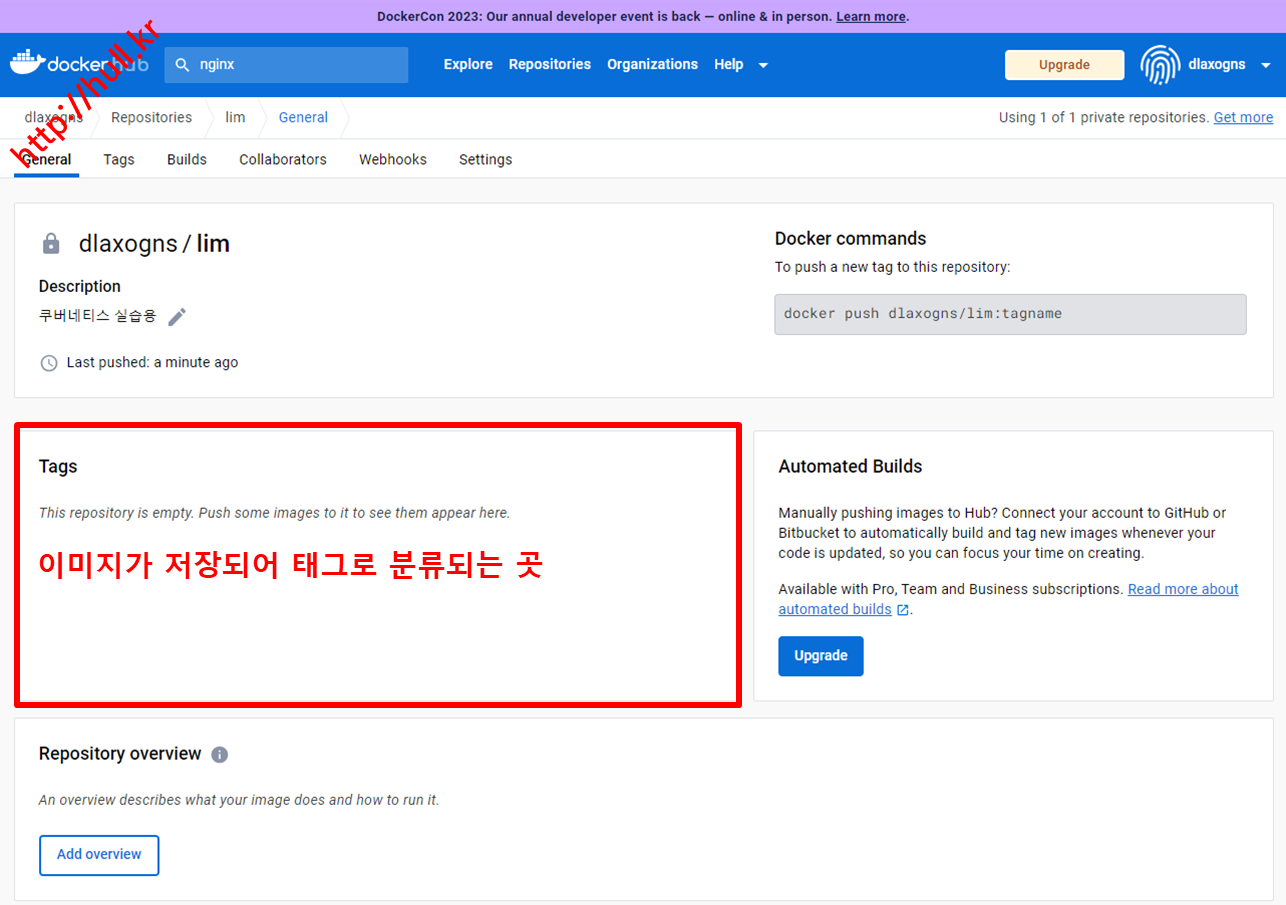1286x905 pixels.
Task: Click the pencil icon to edit description
Action: pyautogui.click(x=177, y=317)
